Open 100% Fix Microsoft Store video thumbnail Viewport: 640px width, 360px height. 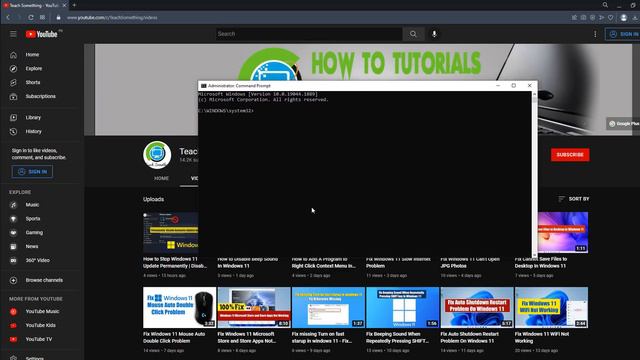click(x=254, y=307)
